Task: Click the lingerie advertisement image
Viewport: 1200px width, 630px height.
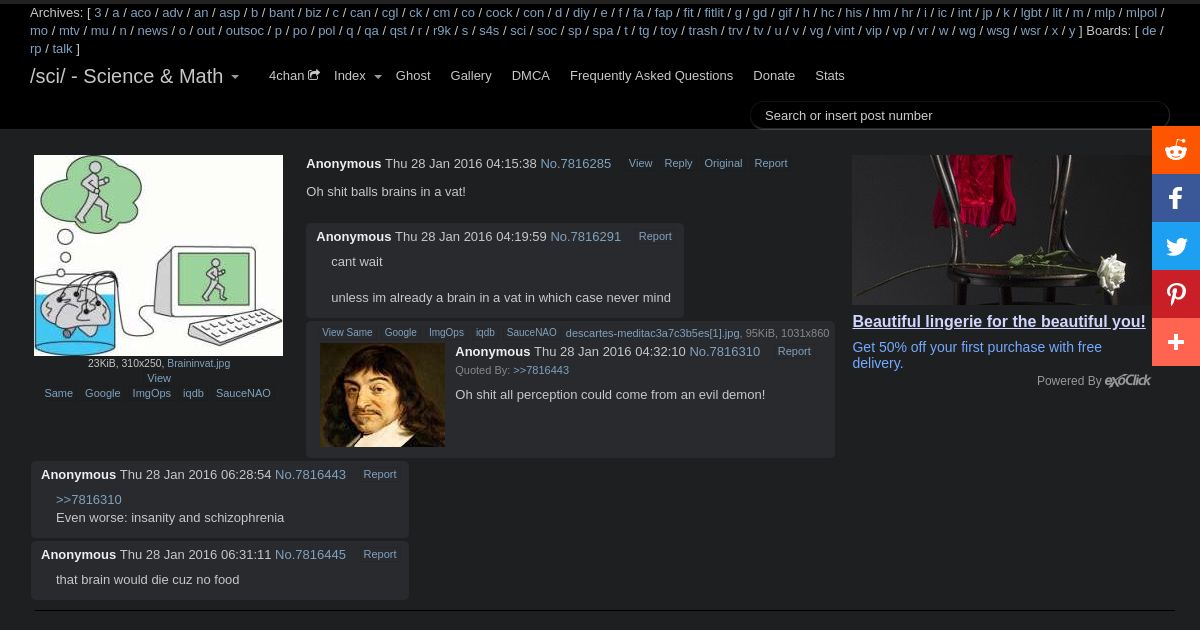Action: point(1001,230)
